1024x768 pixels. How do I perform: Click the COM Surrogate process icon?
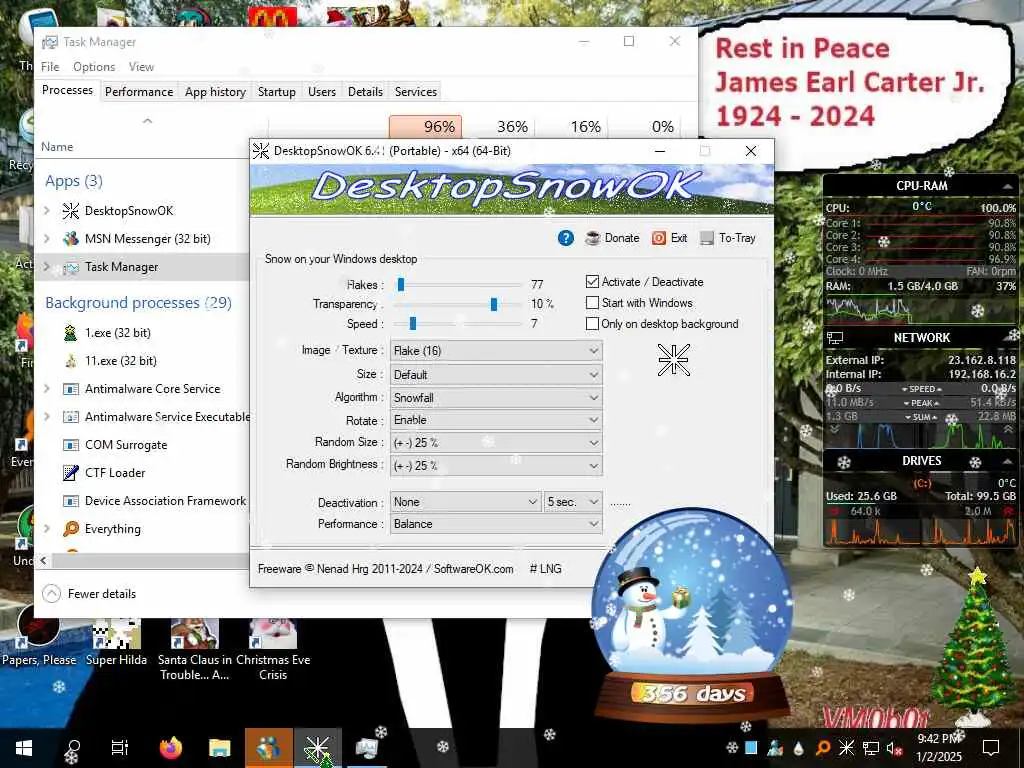71,445
